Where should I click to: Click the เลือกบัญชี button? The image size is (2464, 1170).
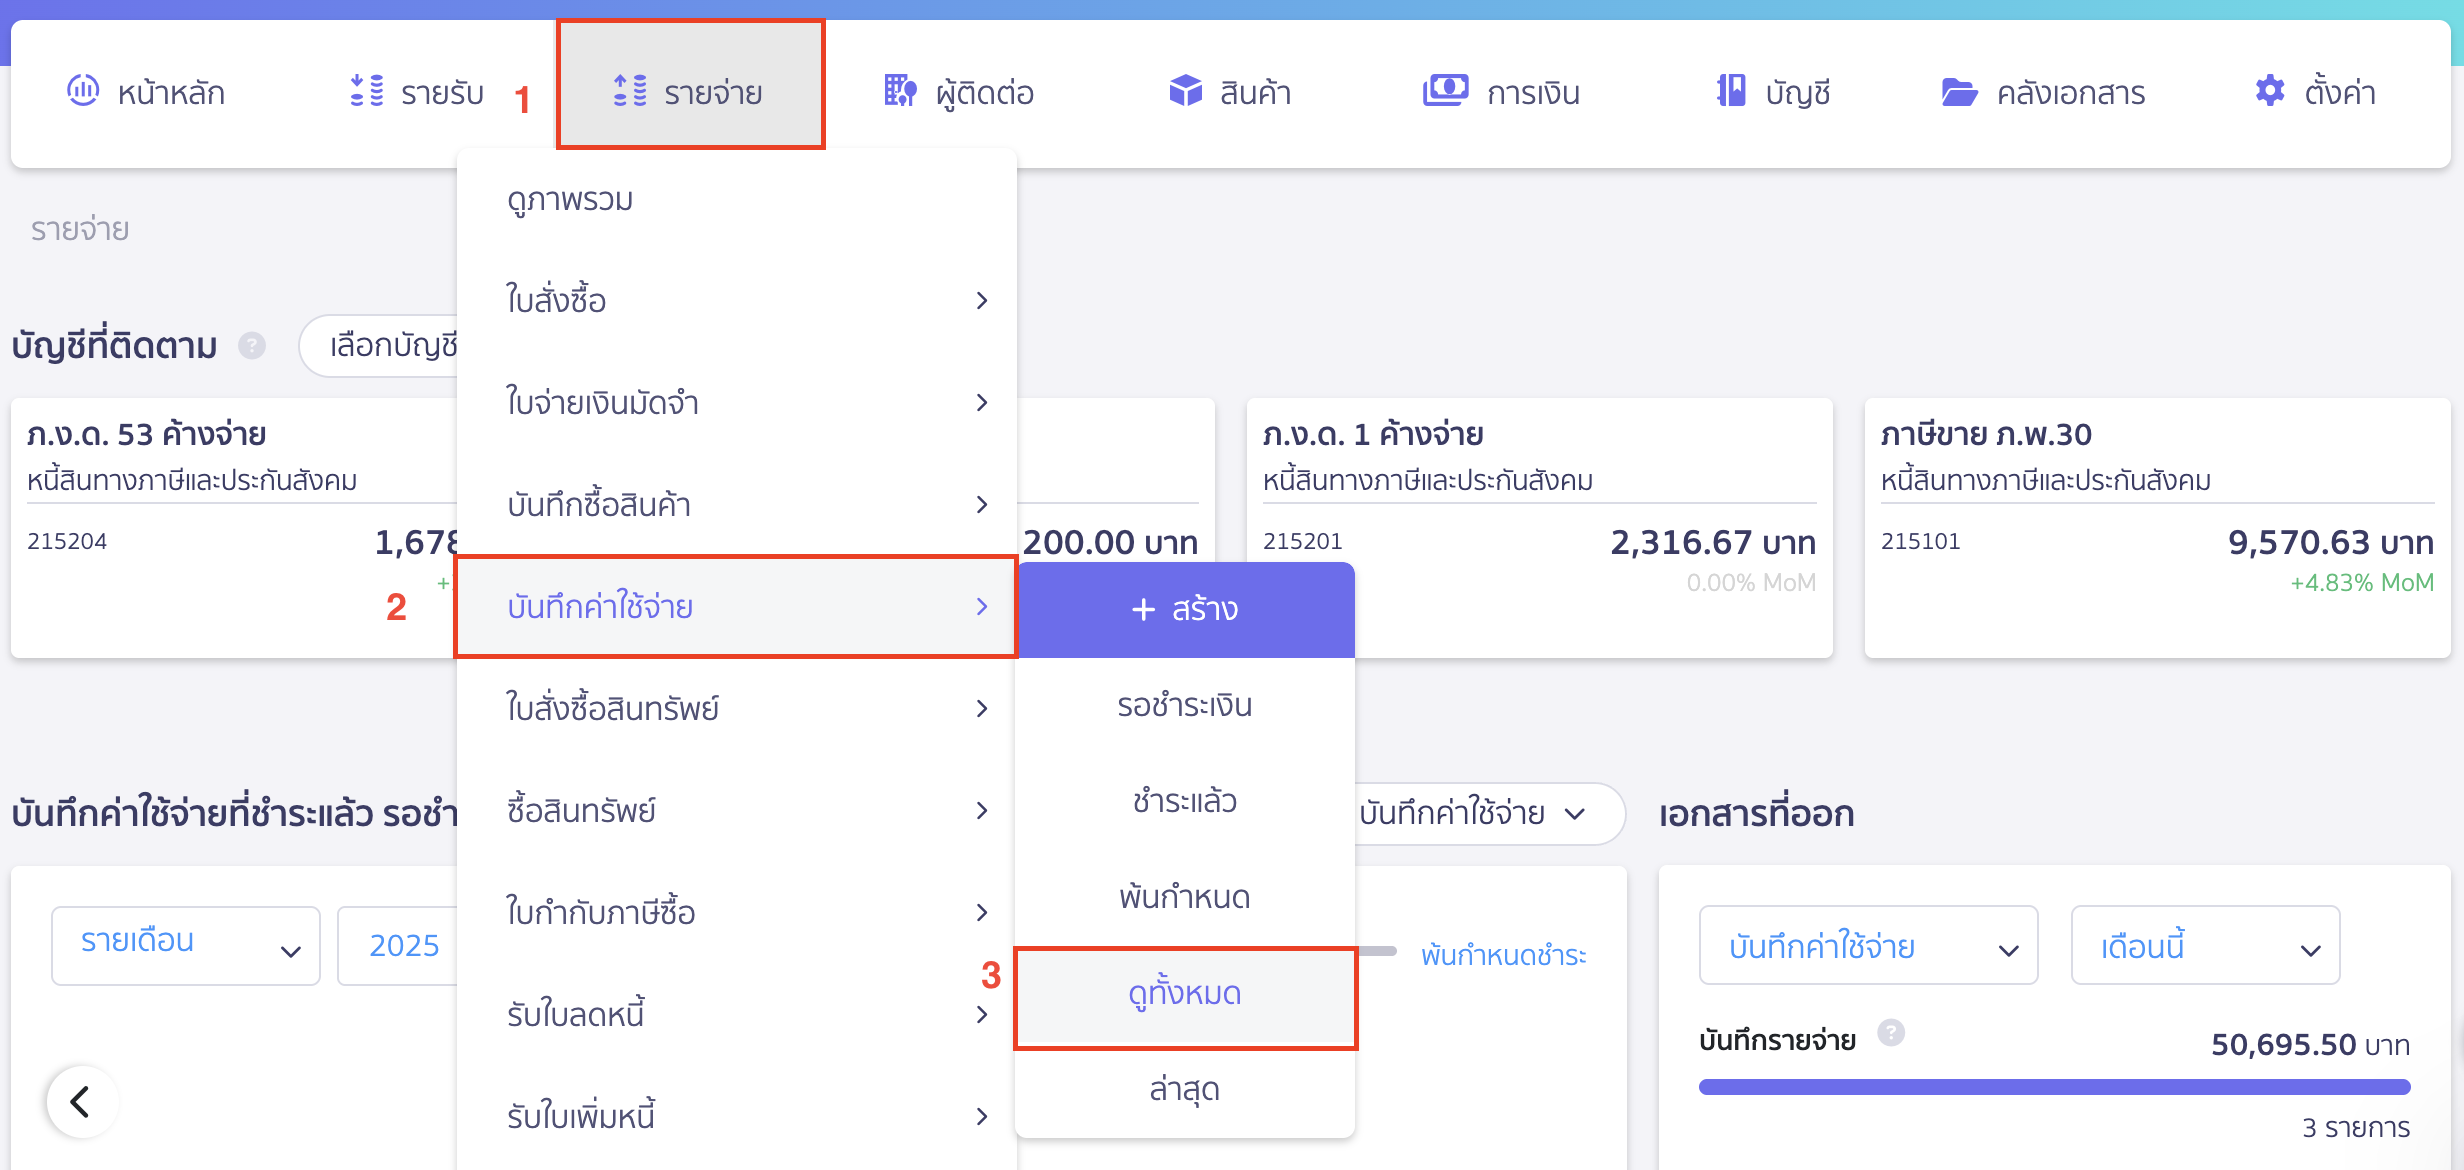click(x=380, y=346)
